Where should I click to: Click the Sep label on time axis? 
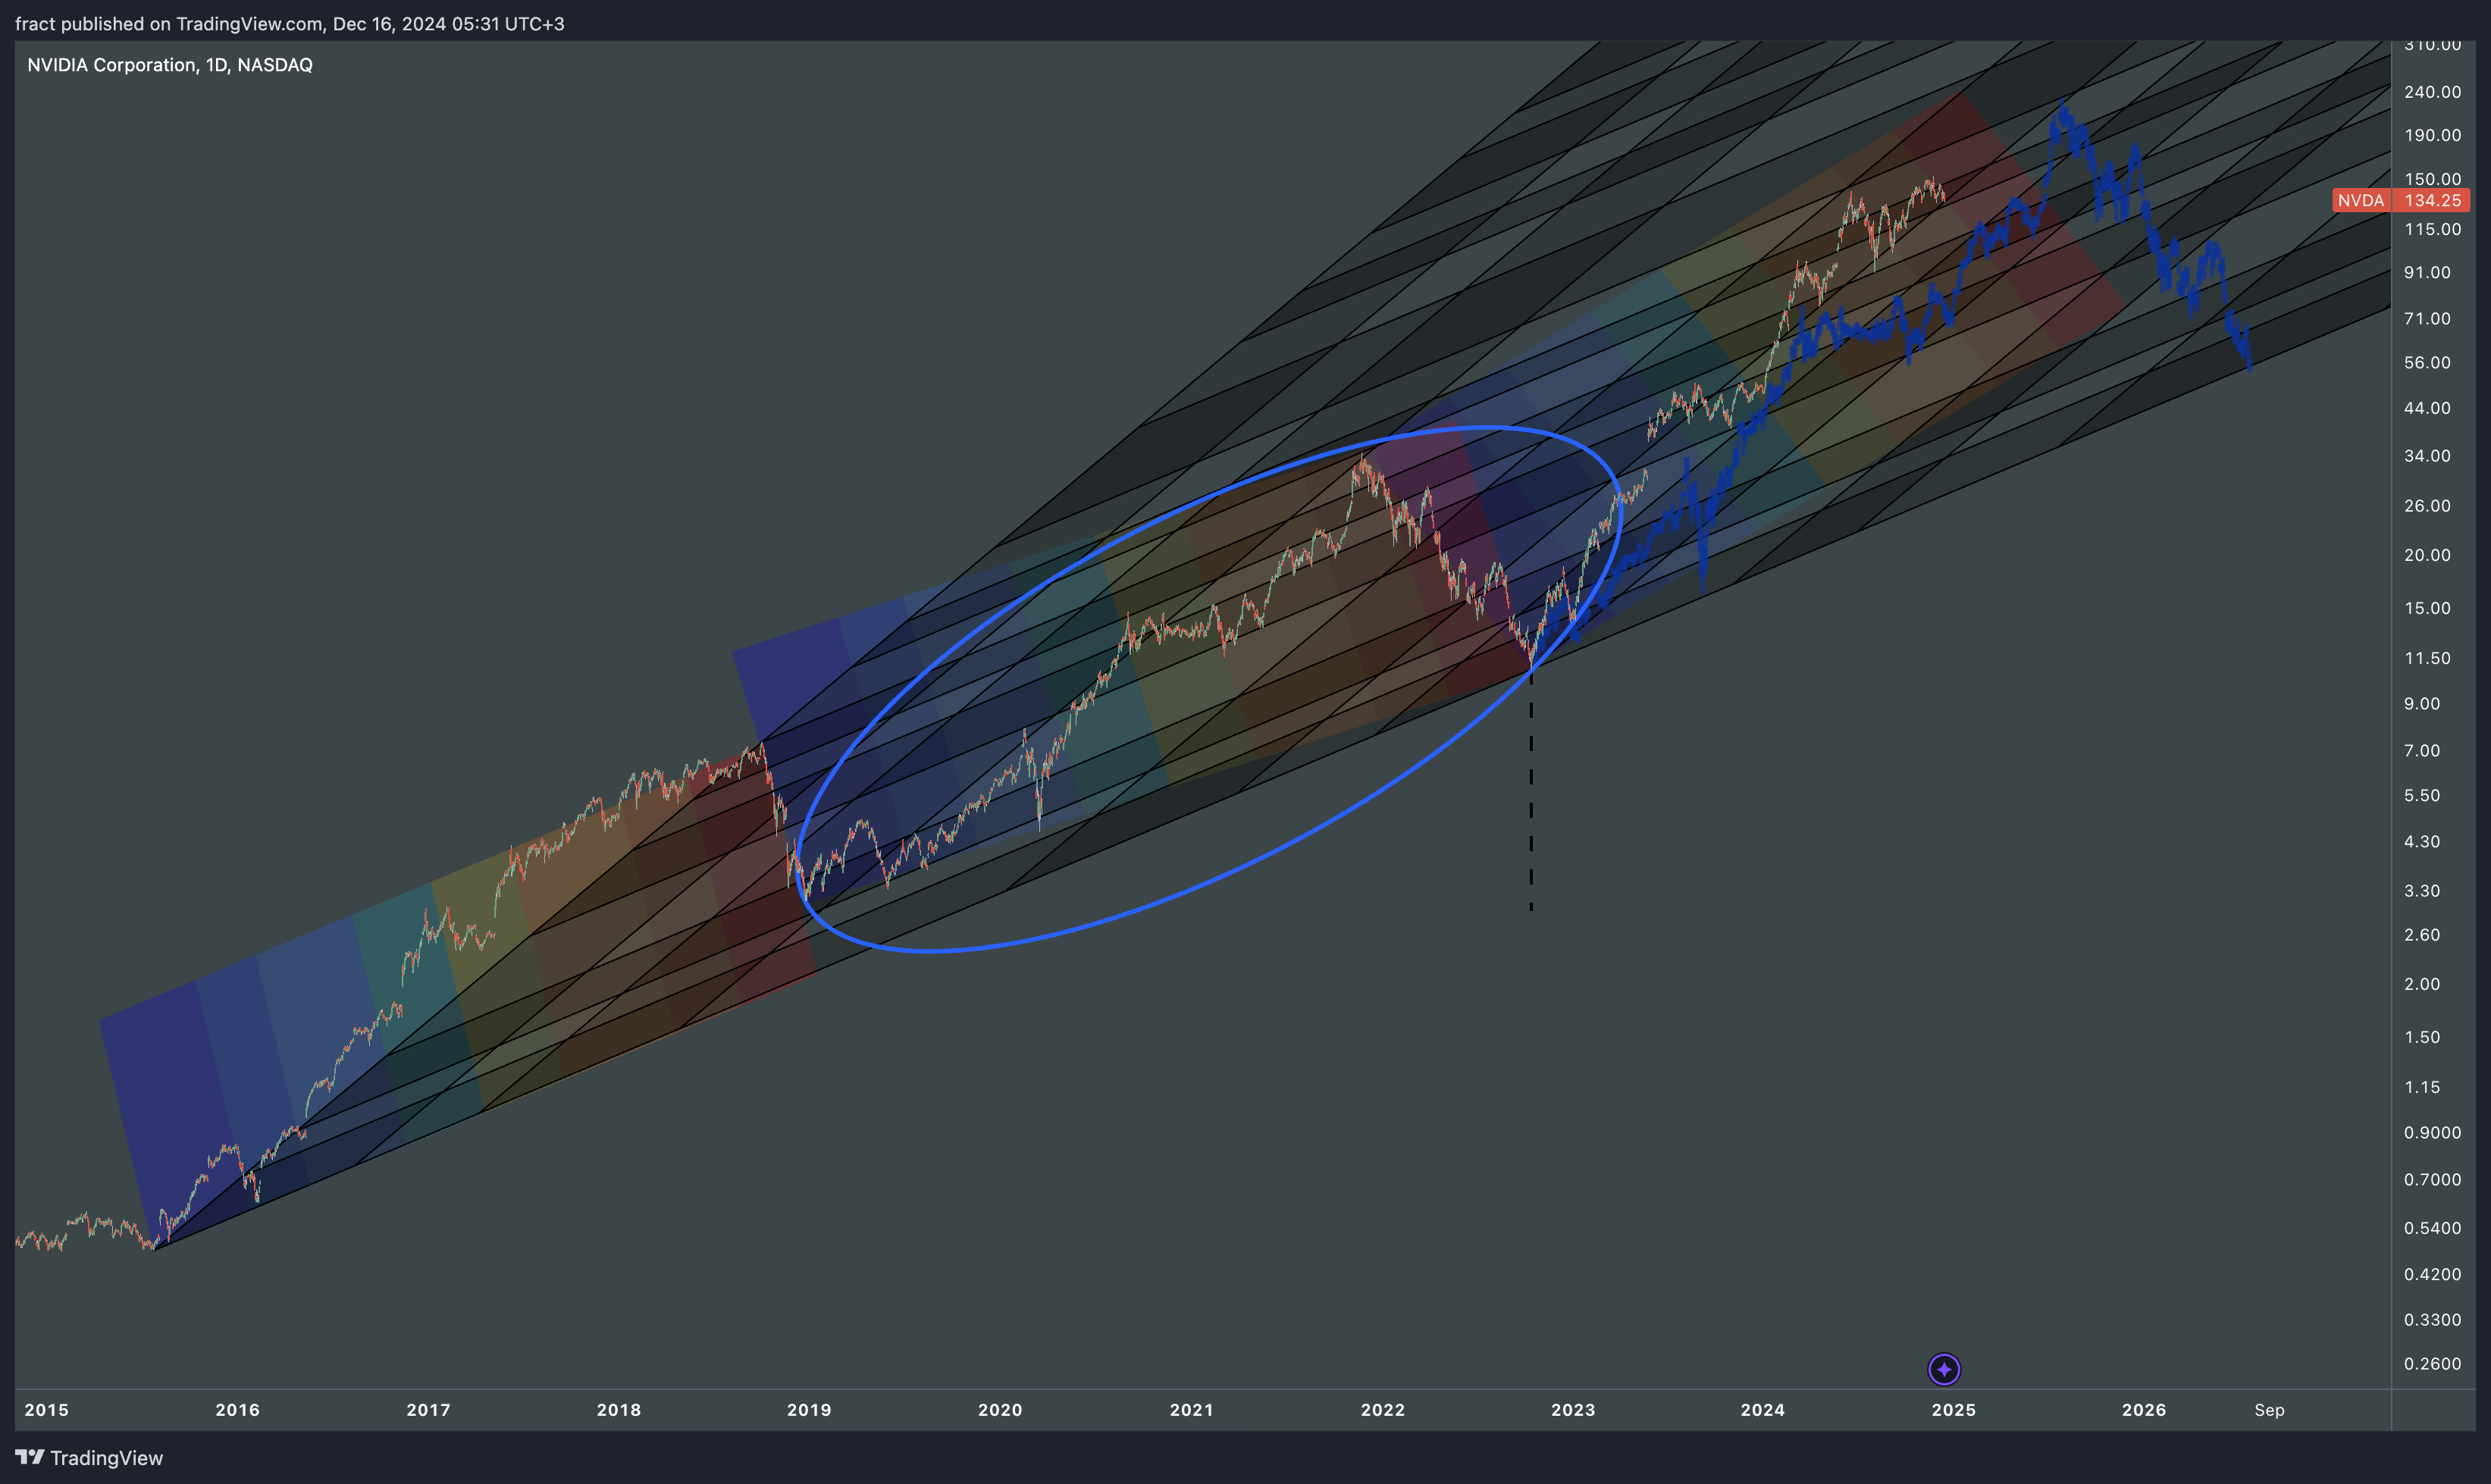click(2269, 1410)
